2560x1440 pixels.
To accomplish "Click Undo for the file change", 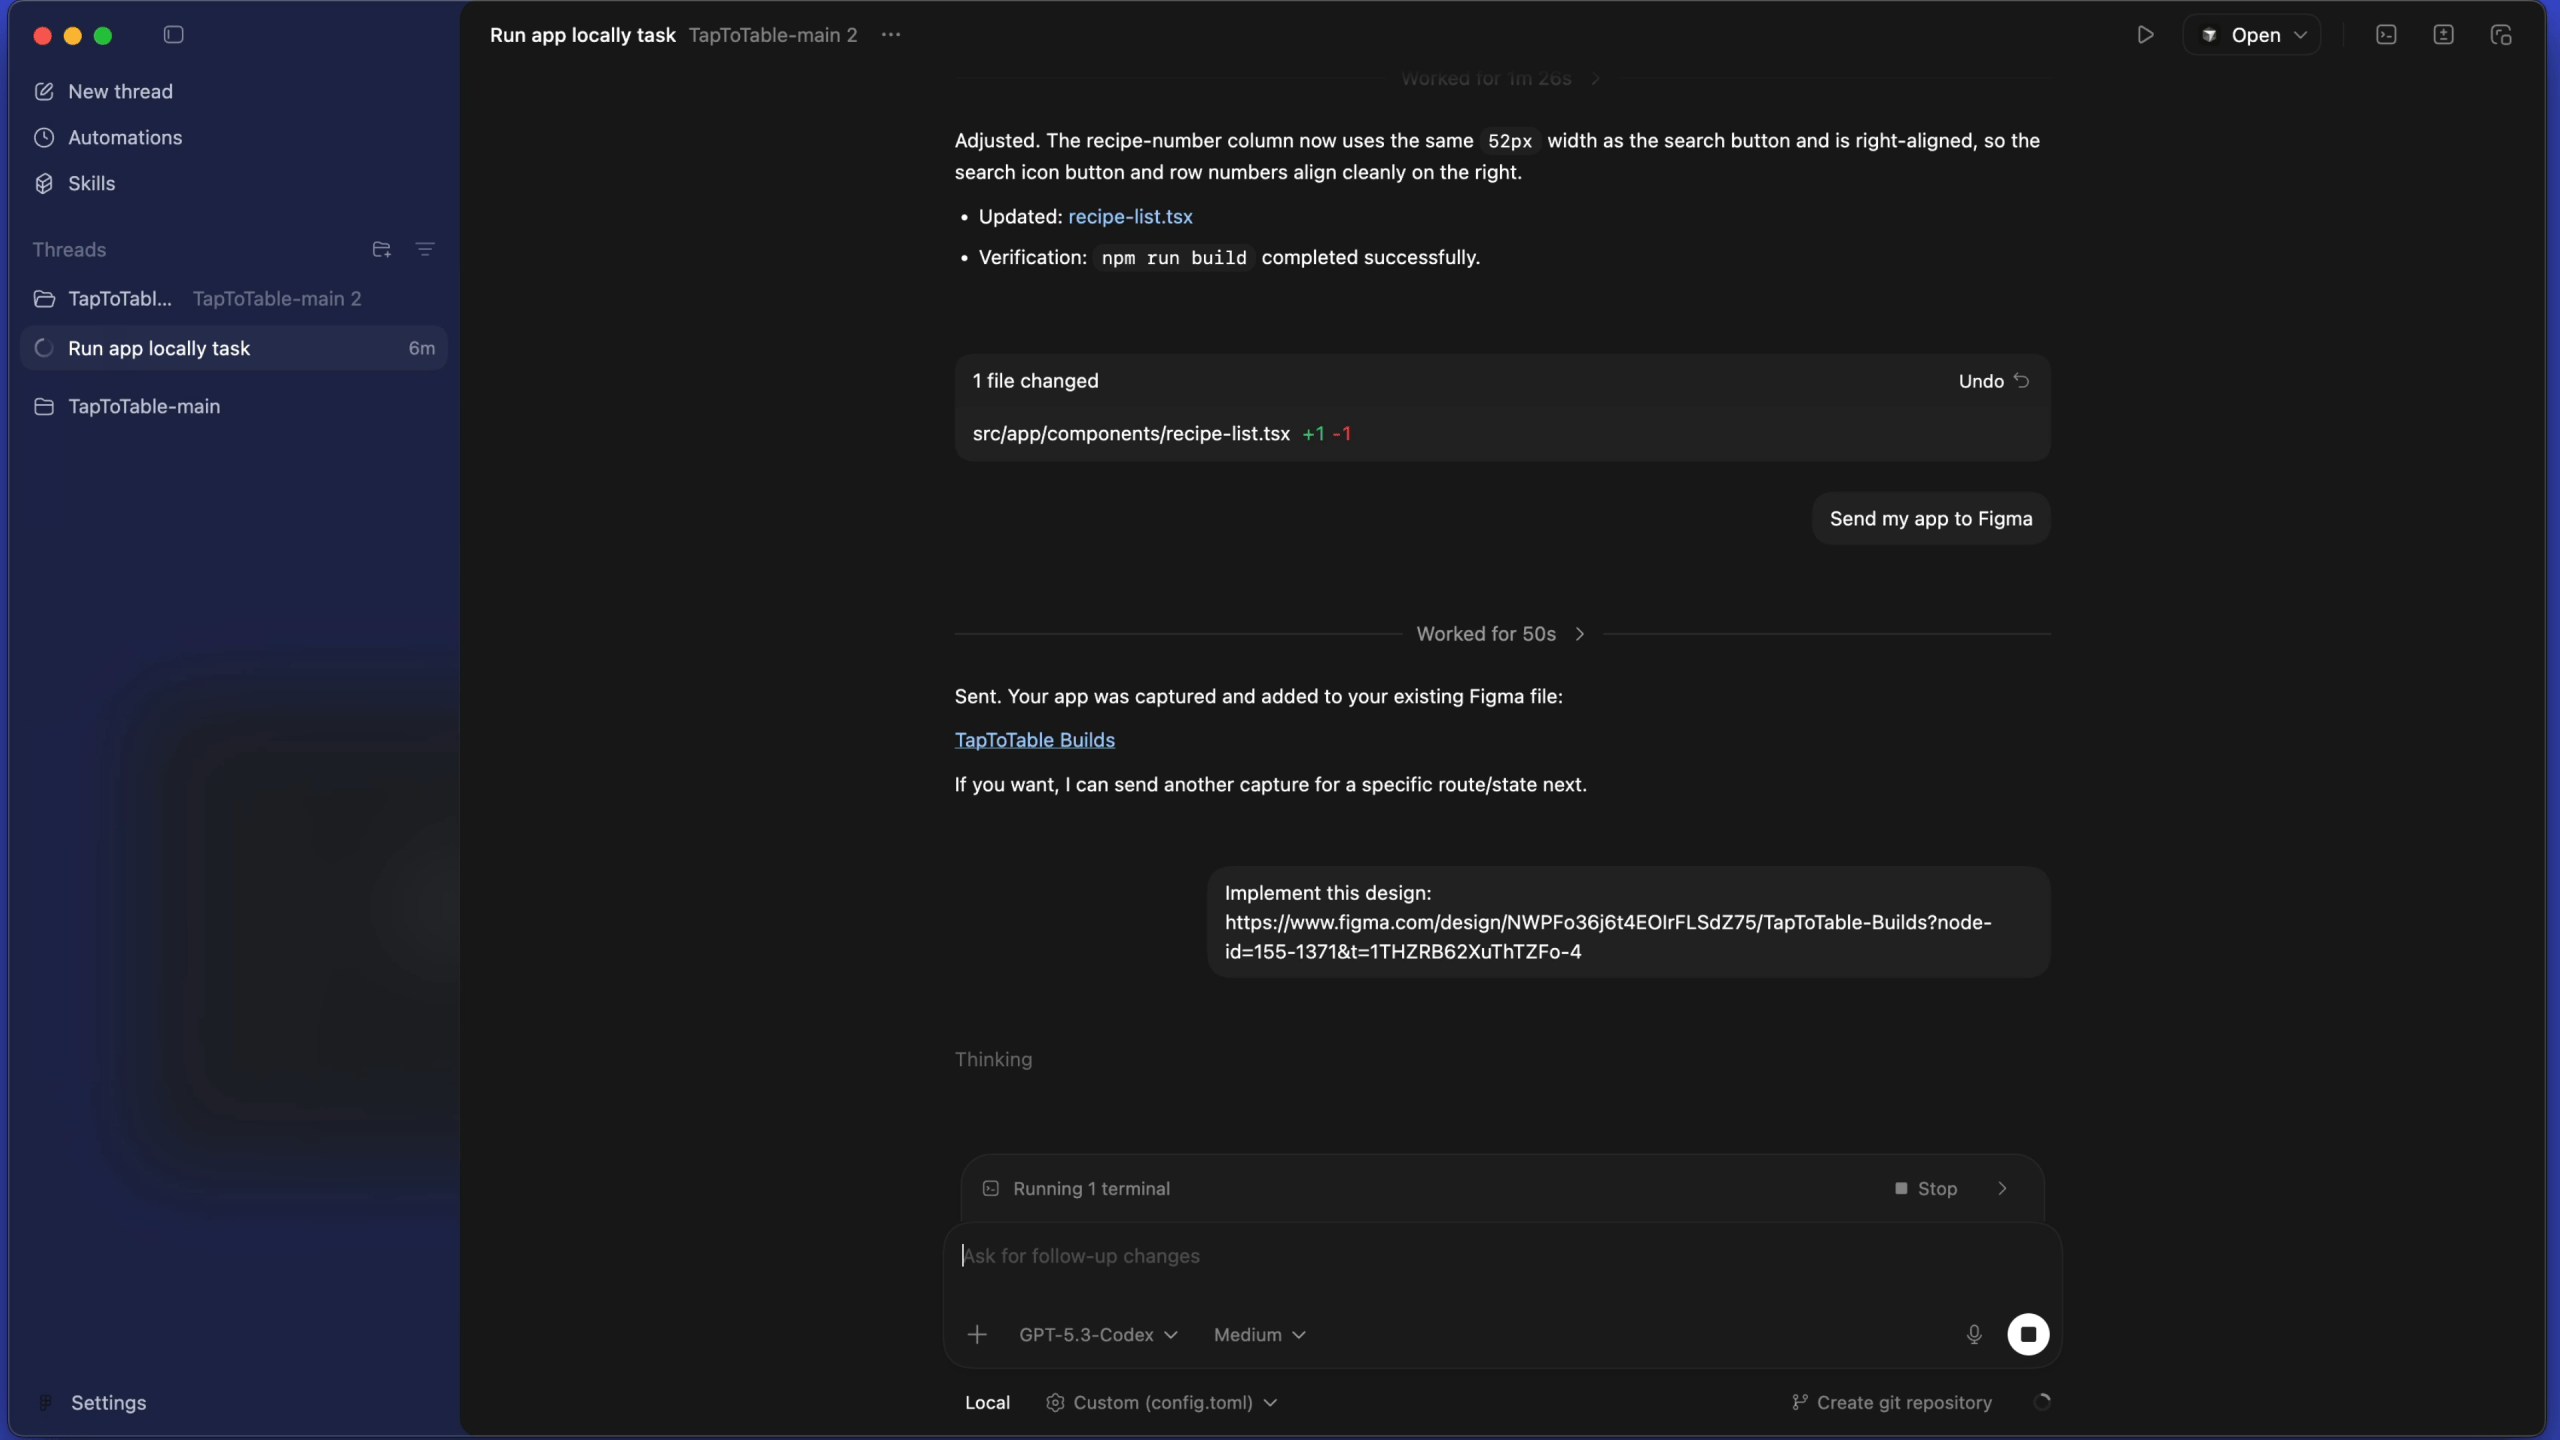I will (1993, 381).
